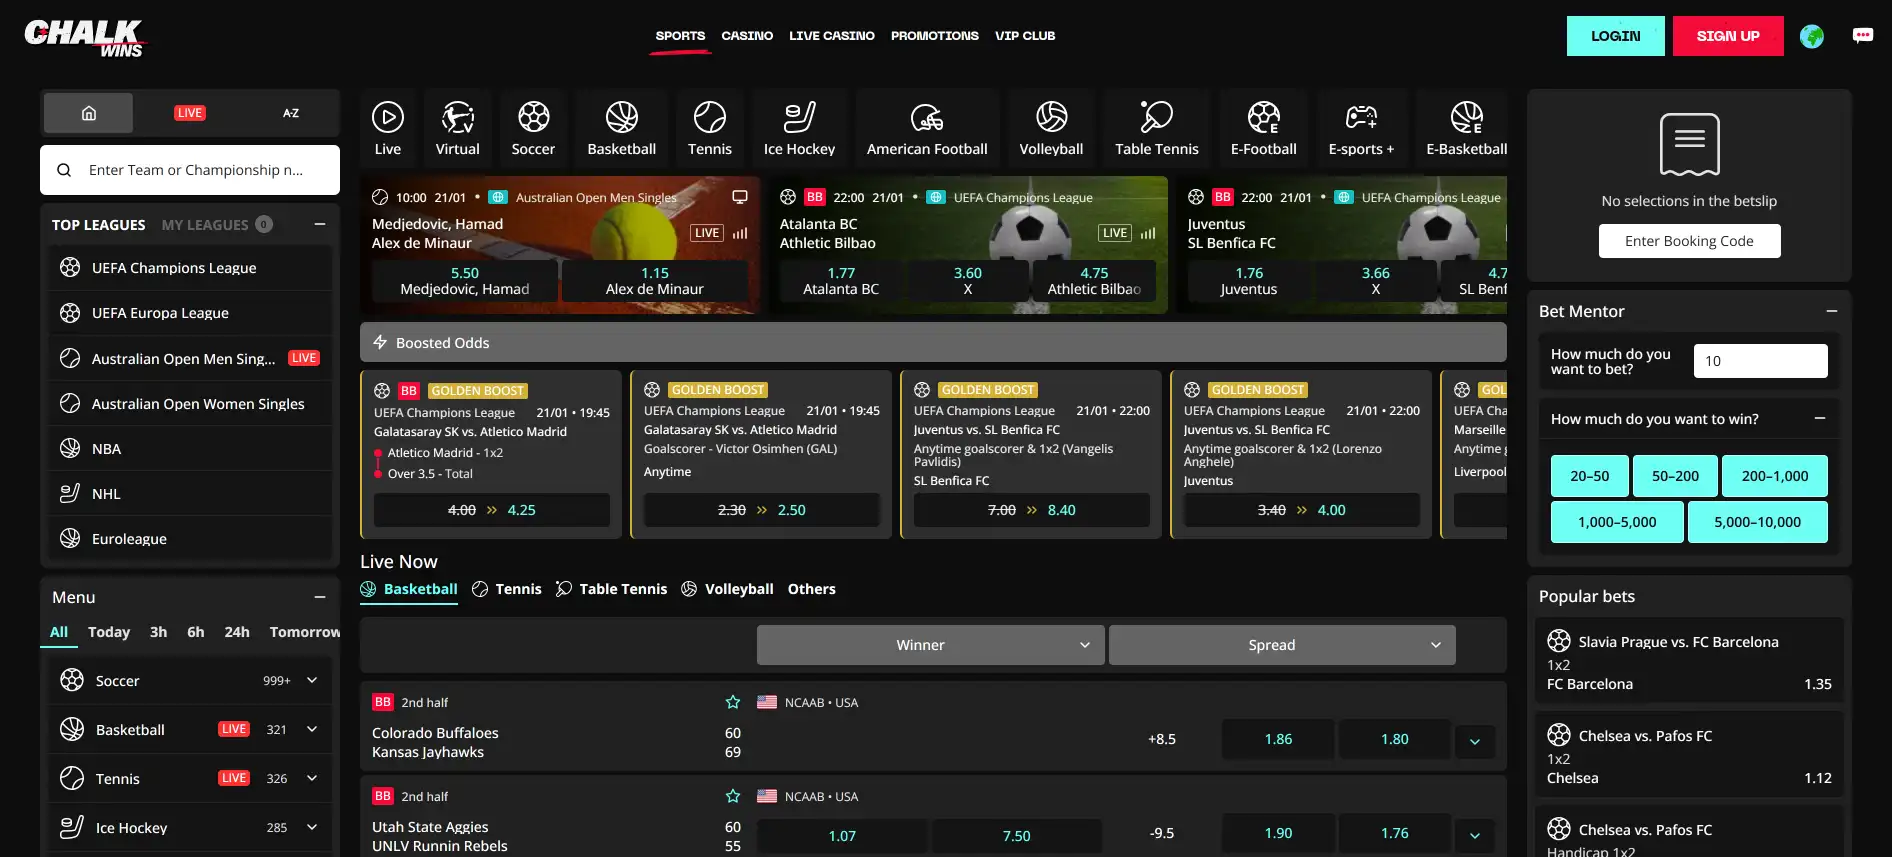This screenshot has height=857, width=1892.
Task: Show statistics icon for Medjedovic match
Action: [740, 233]
